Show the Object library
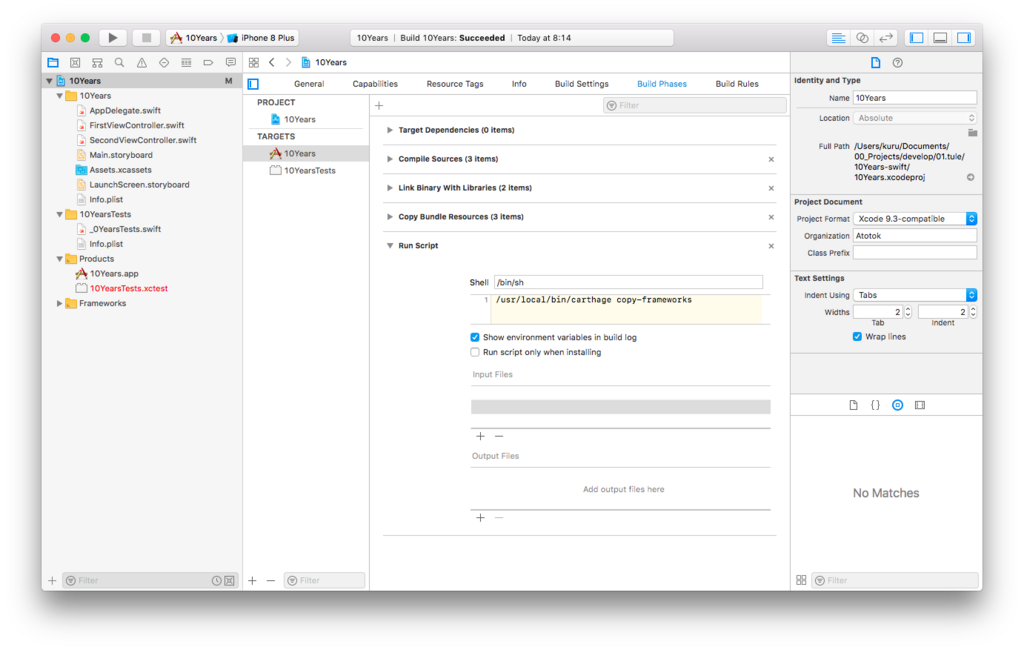Screen dimensions: 1024x650 point(898,405)
